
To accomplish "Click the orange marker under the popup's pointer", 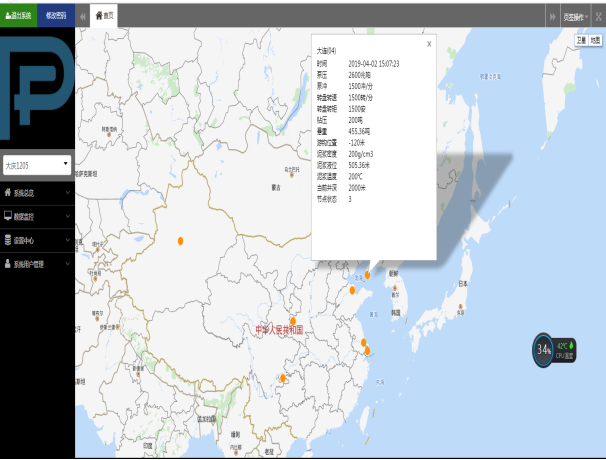I will (368, 275).
